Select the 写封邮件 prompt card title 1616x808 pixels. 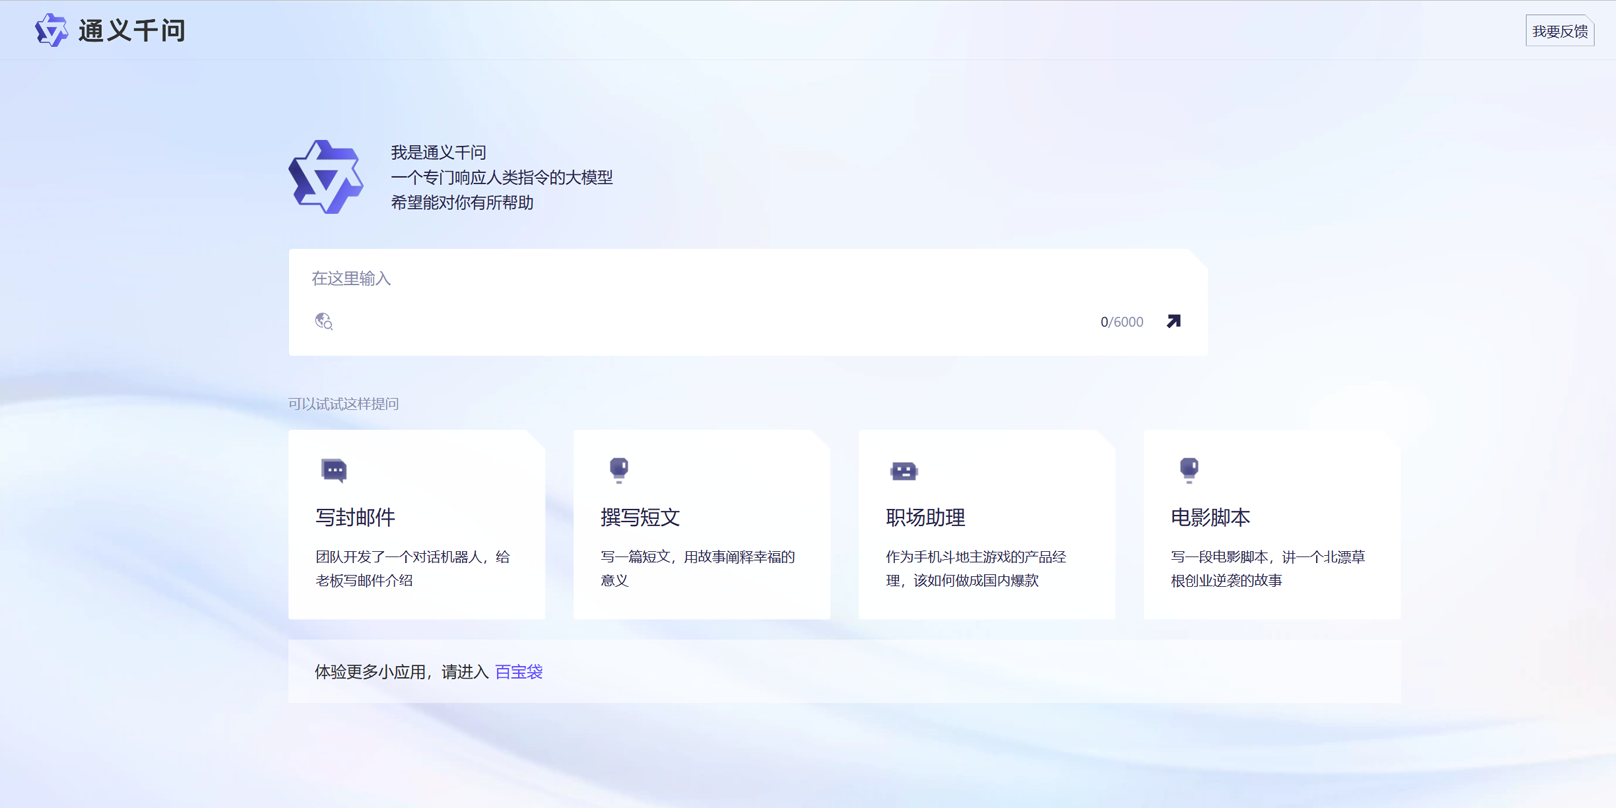point(356,517)
